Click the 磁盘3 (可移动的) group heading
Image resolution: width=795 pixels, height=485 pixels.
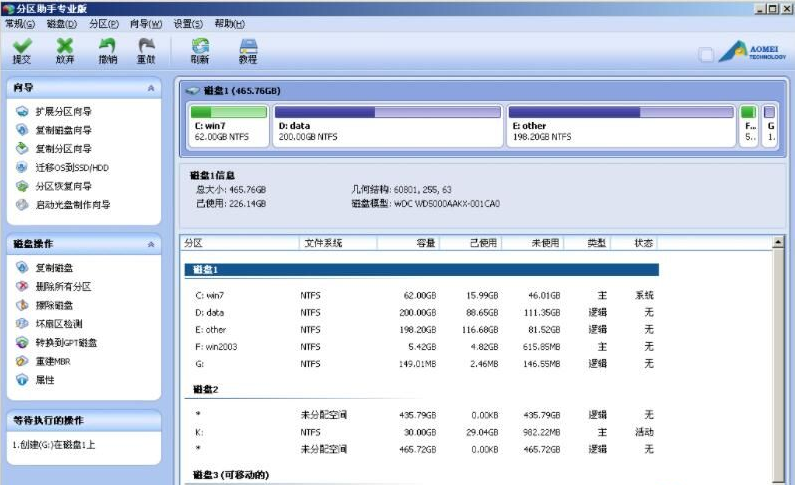tap(231, 475)
